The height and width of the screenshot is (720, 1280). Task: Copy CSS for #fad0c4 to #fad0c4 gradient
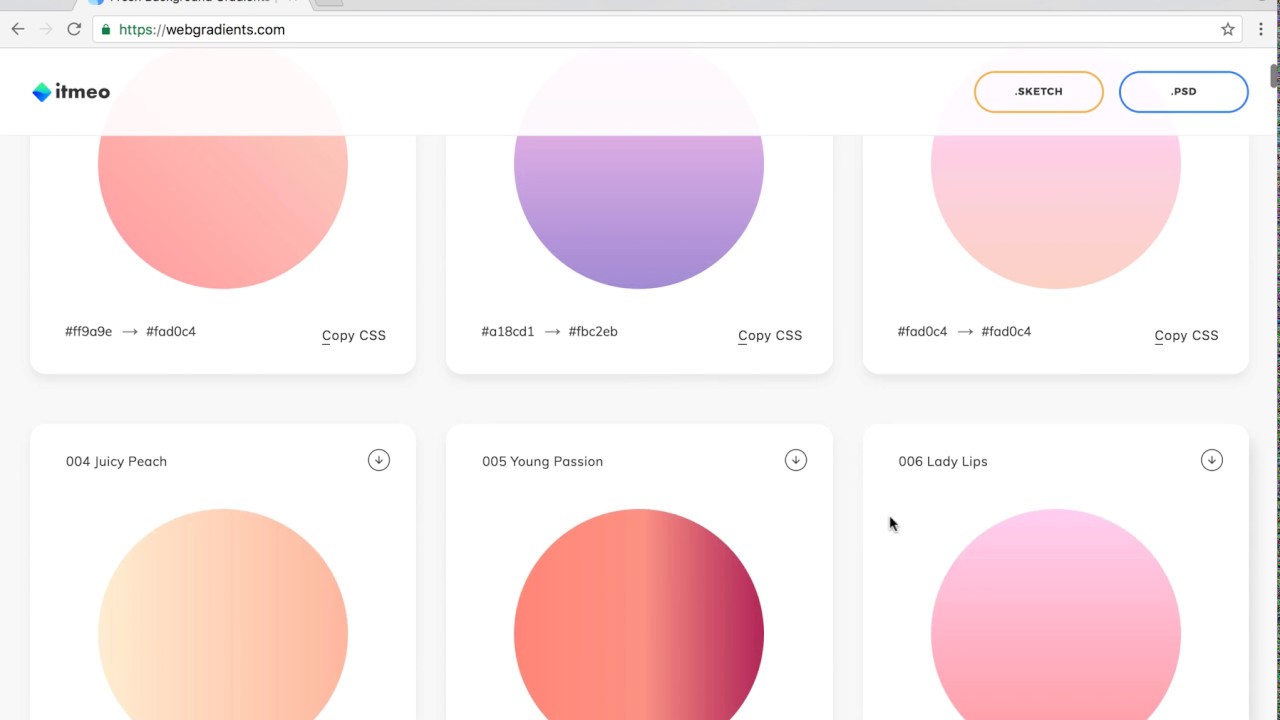(1186, 335)
